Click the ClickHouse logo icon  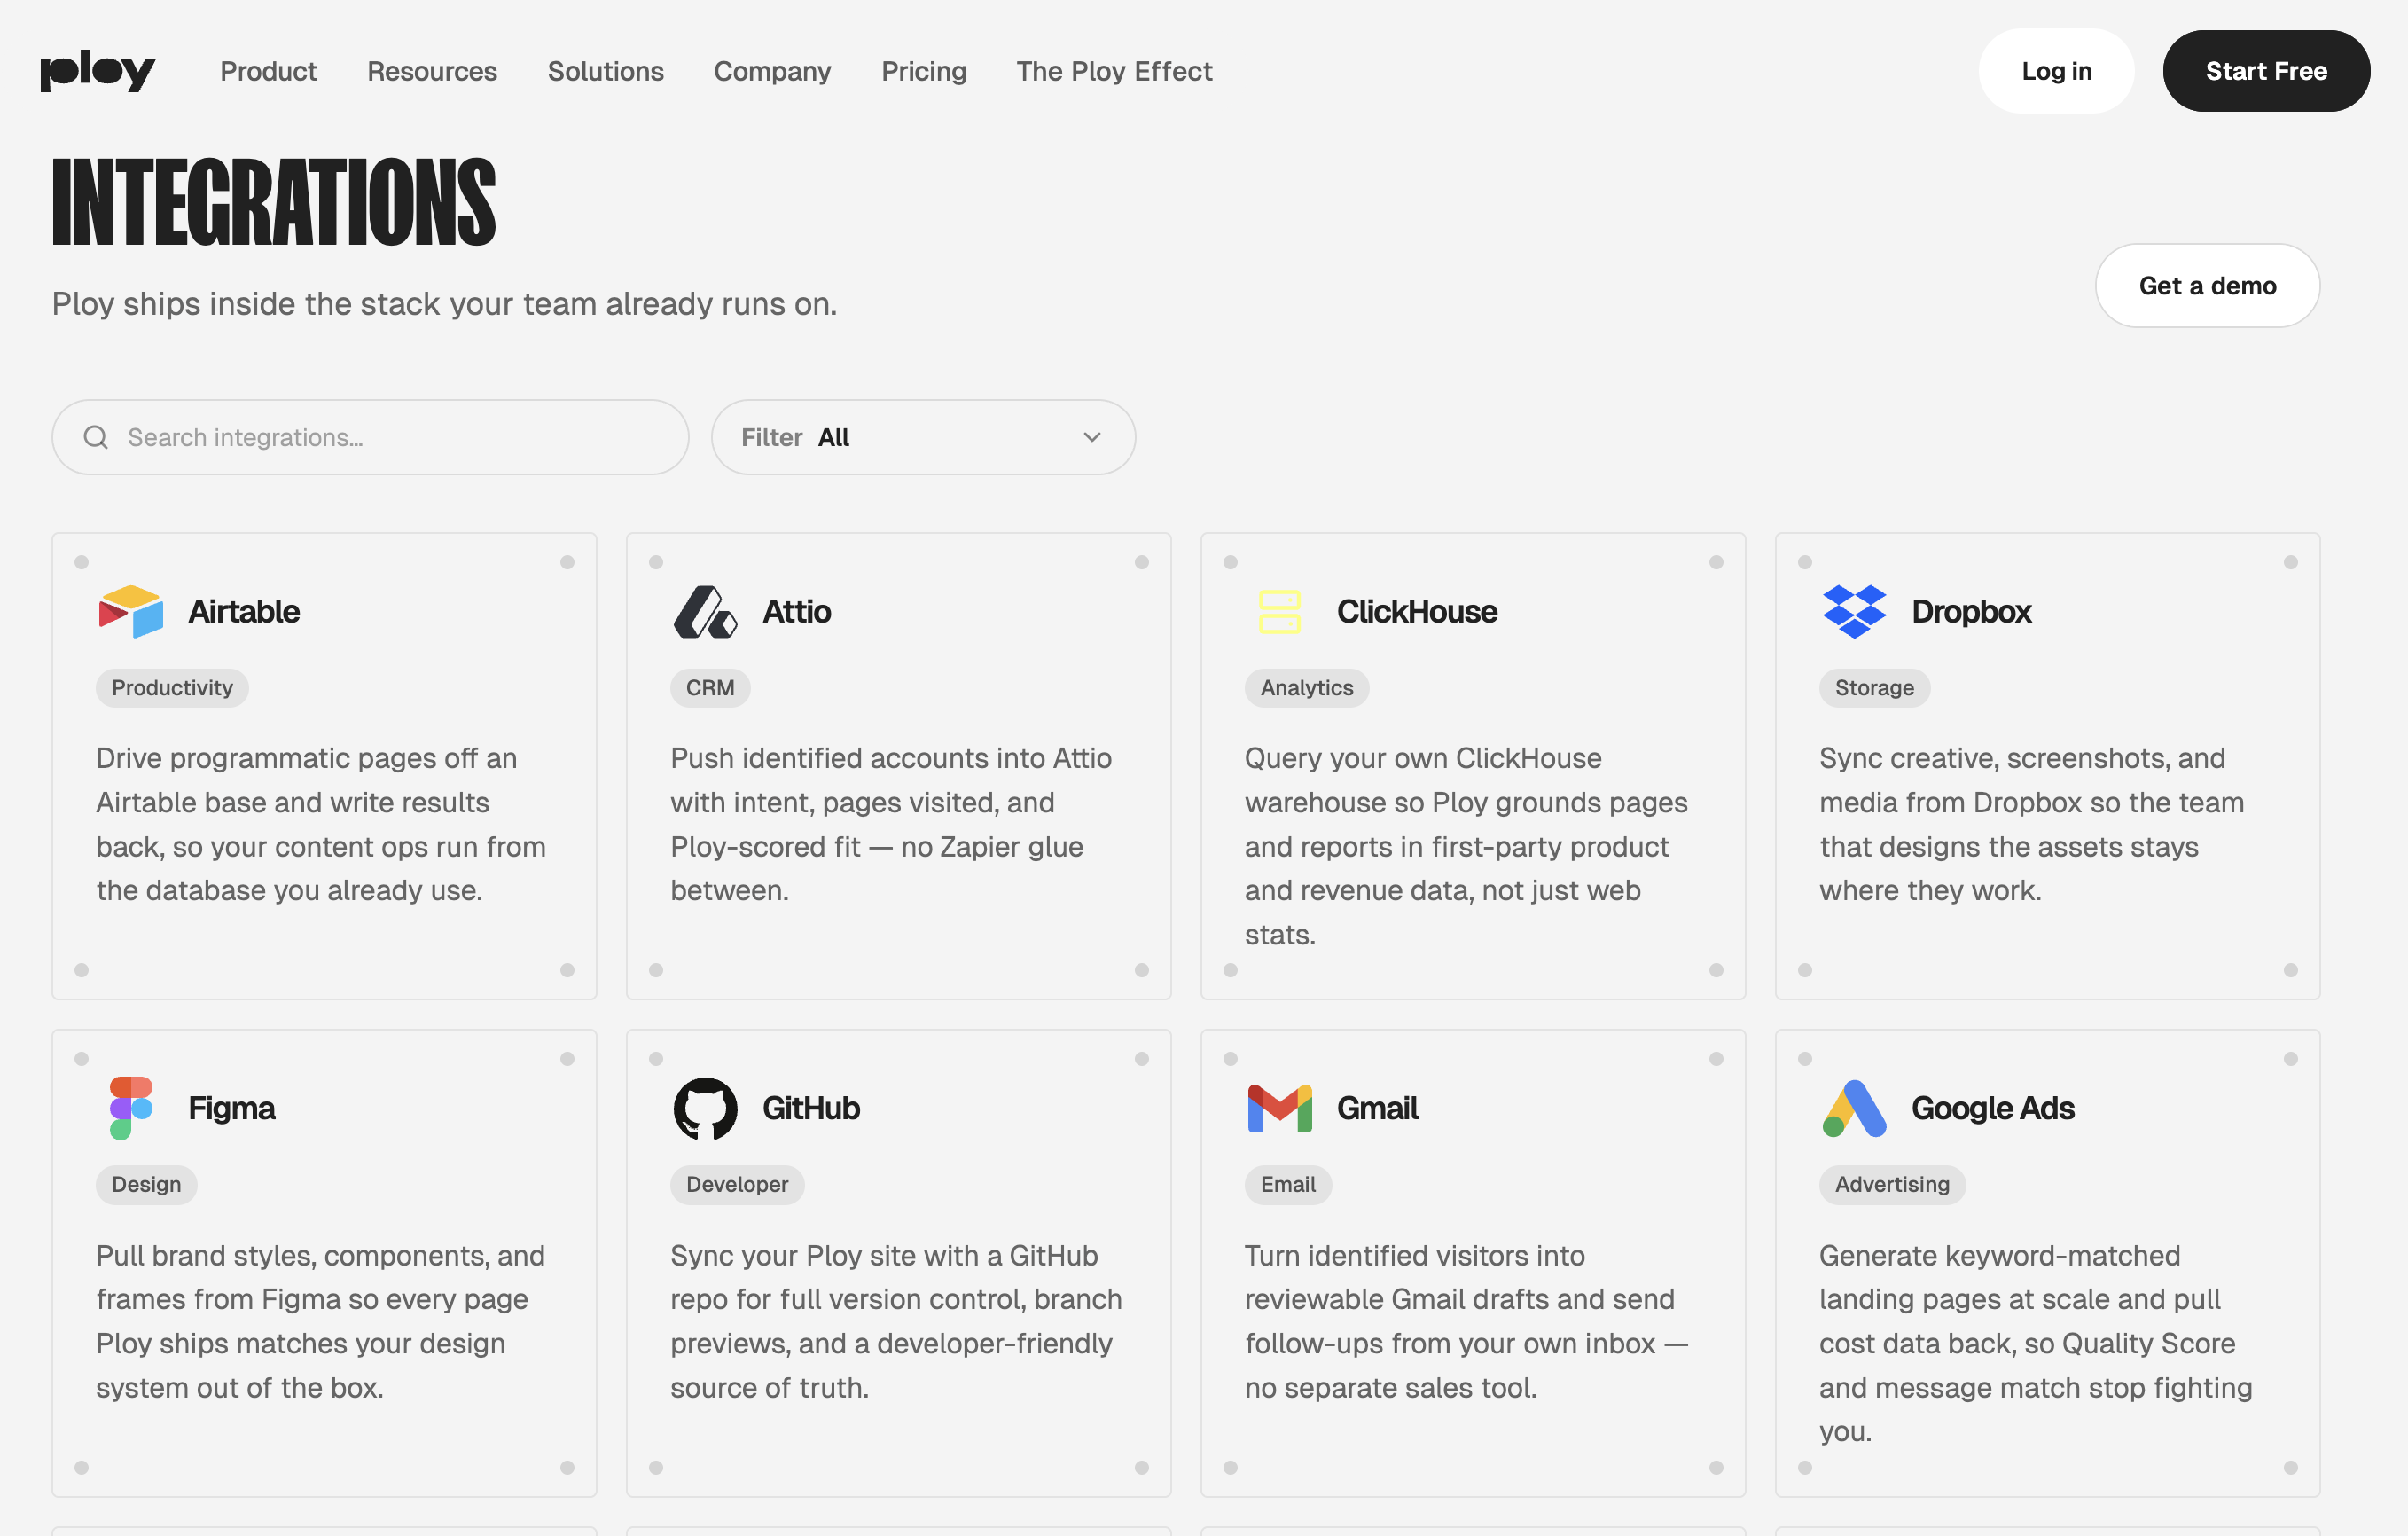click(x=1279, y=611)
